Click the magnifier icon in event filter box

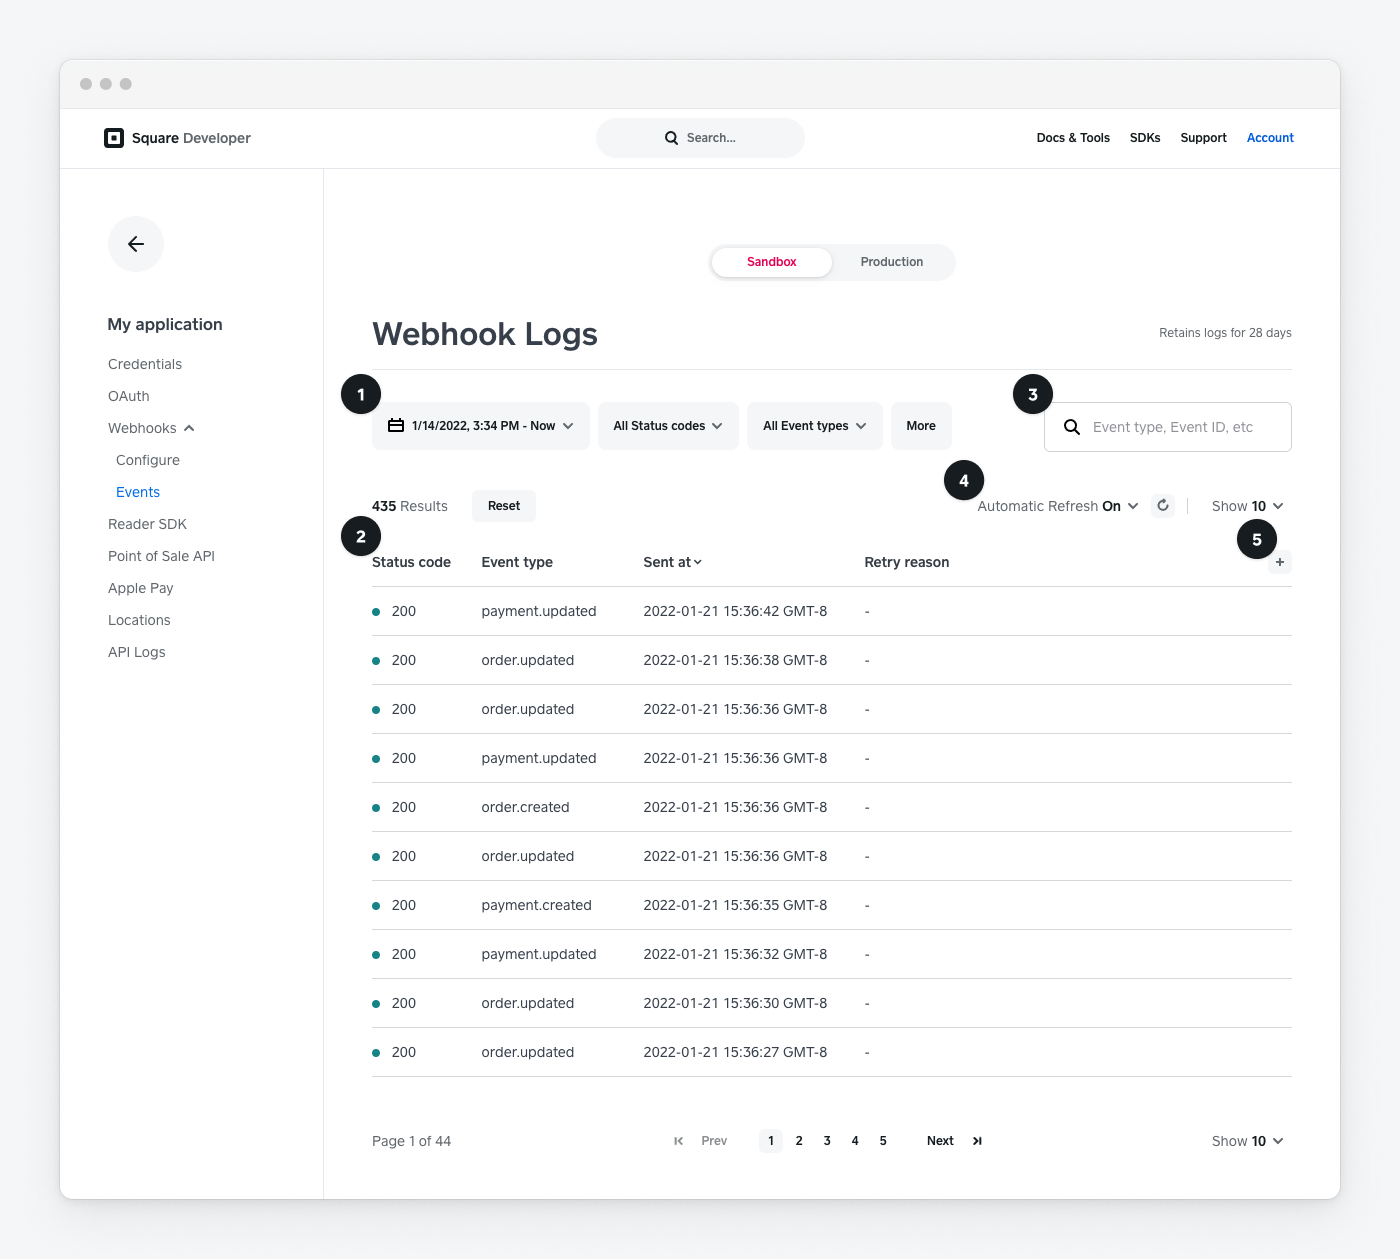pyautogui.click(x=1072, y=427)
